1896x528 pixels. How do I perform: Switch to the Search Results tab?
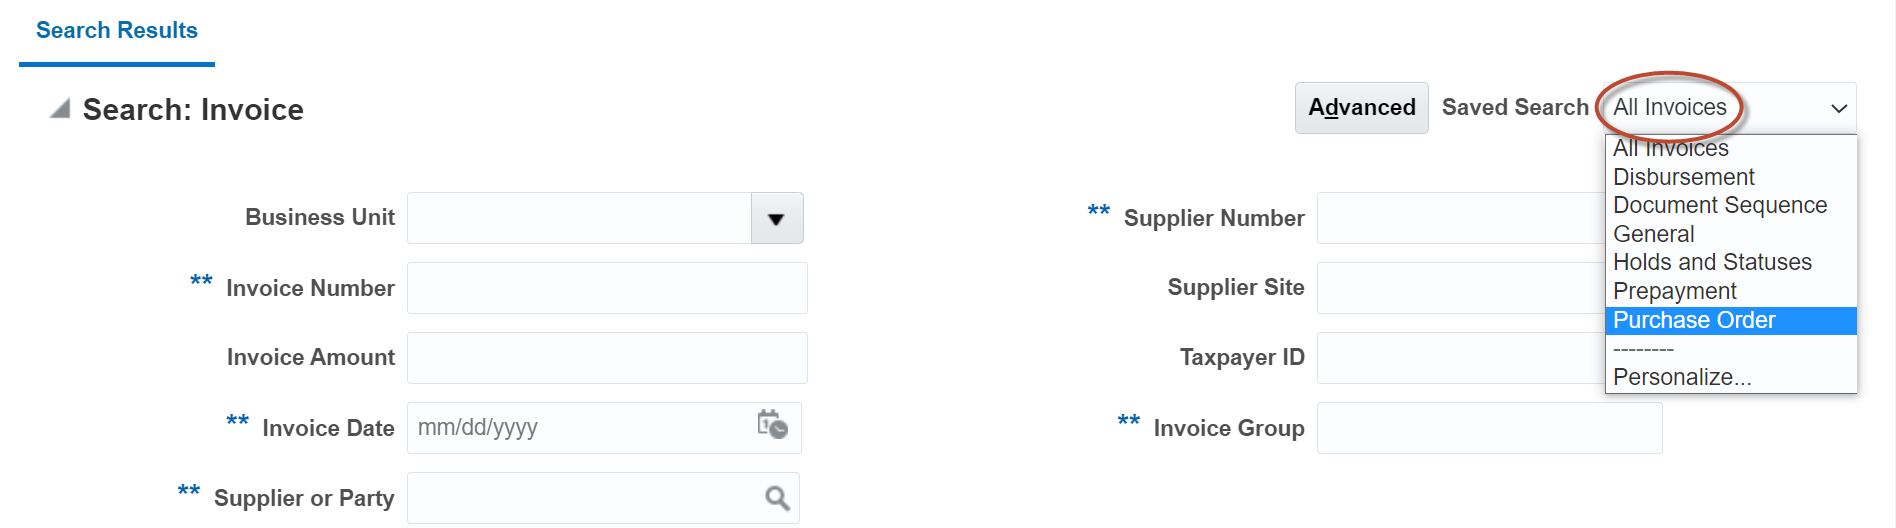pyautogui.click(x=117, y=31)
